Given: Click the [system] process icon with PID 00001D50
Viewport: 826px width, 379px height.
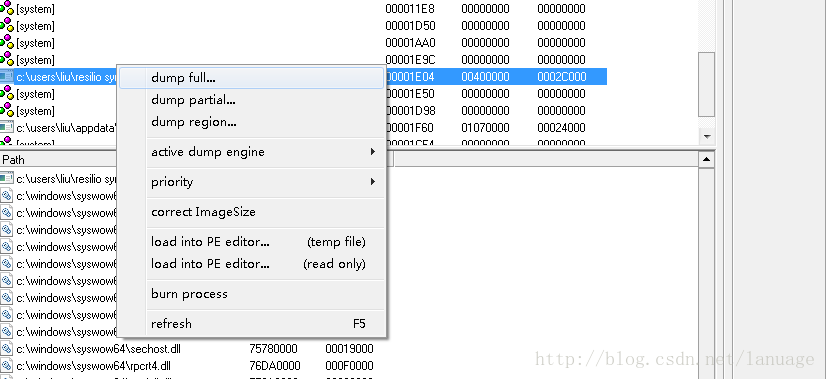Looking at the screenshot, I should (6, 25).
